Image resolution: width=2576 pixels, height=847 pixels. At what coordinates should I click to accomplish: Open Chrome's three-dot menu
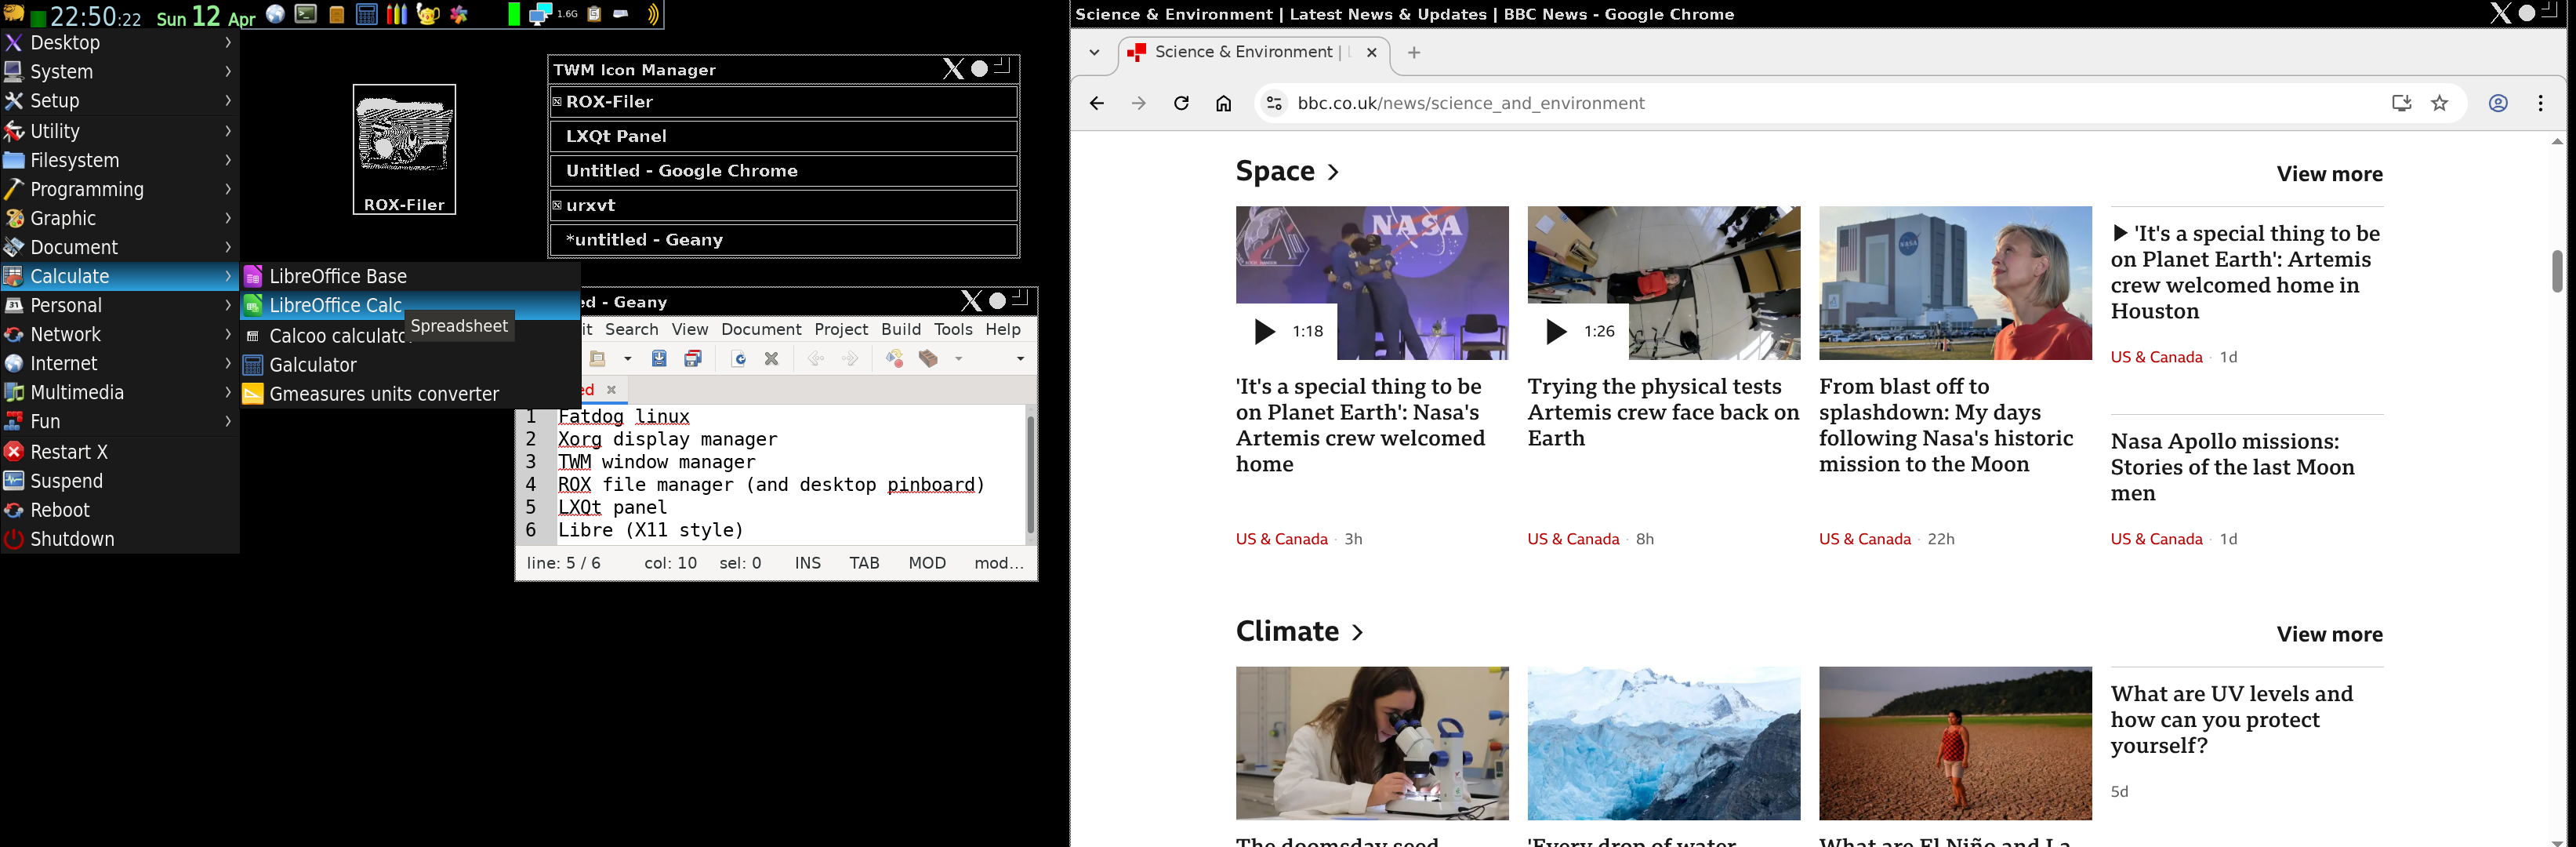click(2540, 103)
